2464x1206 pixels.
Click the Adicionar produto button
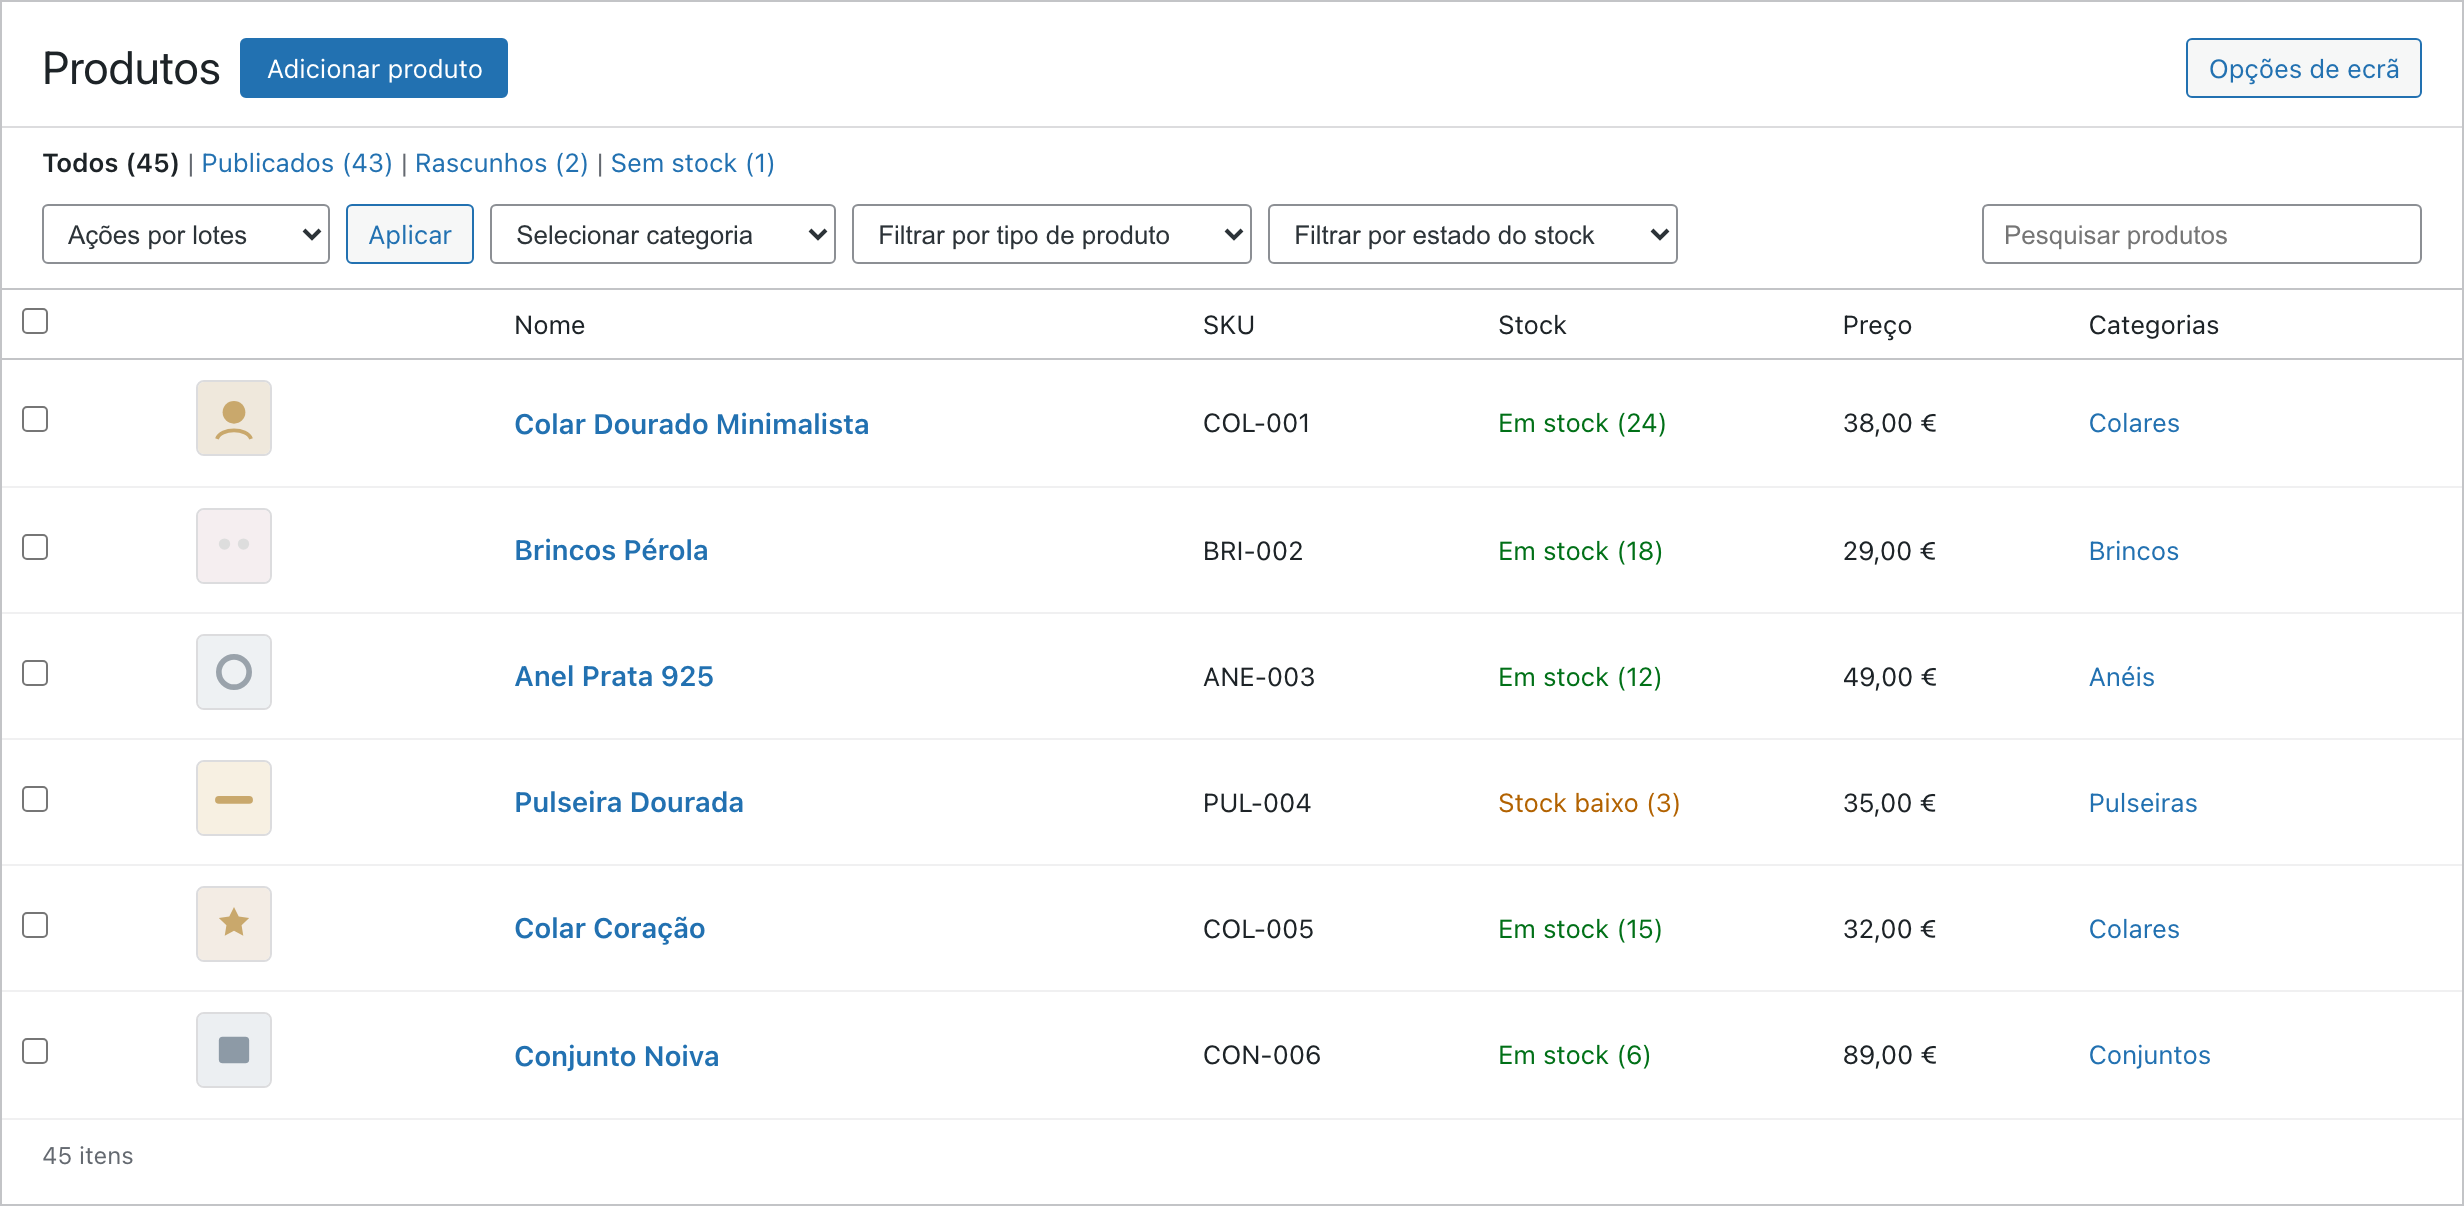click(x=374, y=68)
